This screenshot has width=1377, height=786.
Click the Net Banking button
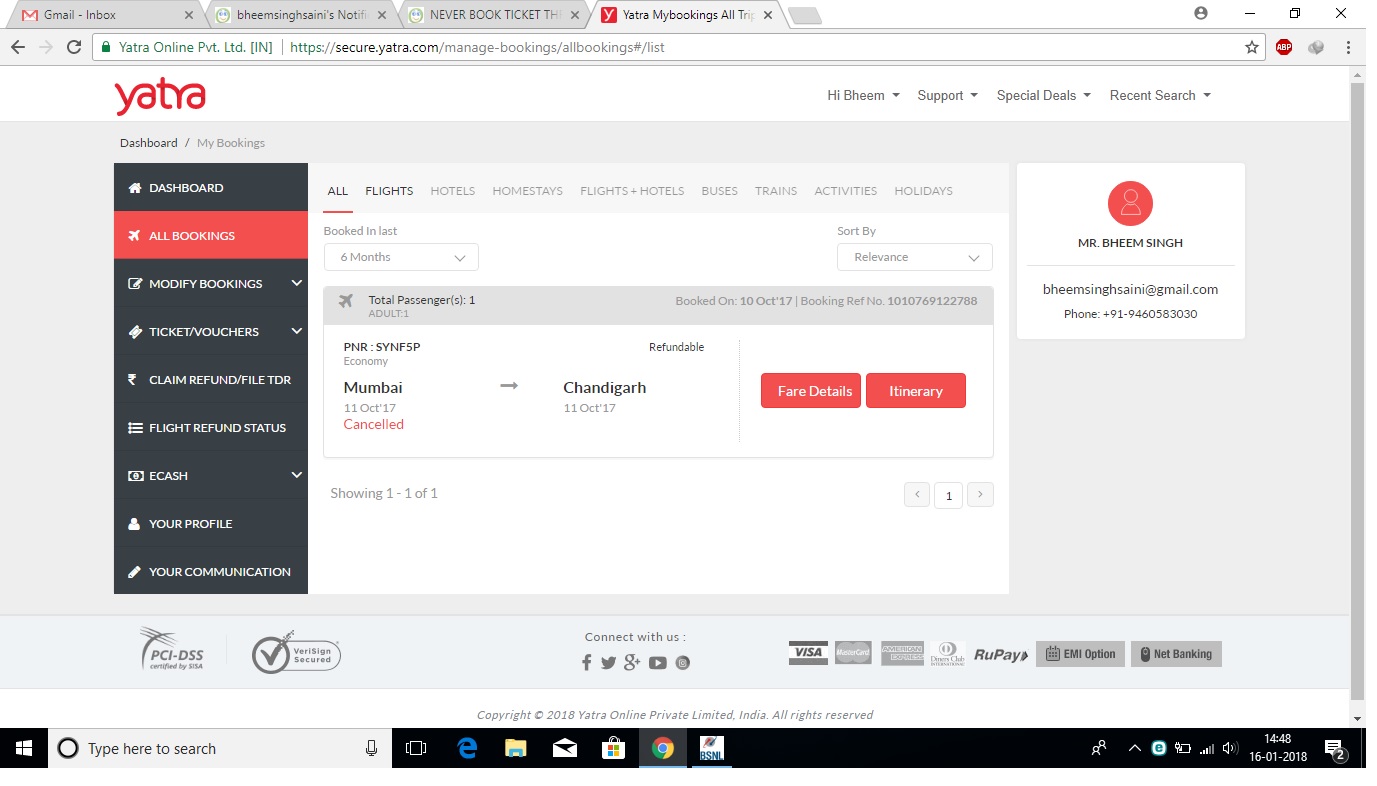click(1176, 654)
